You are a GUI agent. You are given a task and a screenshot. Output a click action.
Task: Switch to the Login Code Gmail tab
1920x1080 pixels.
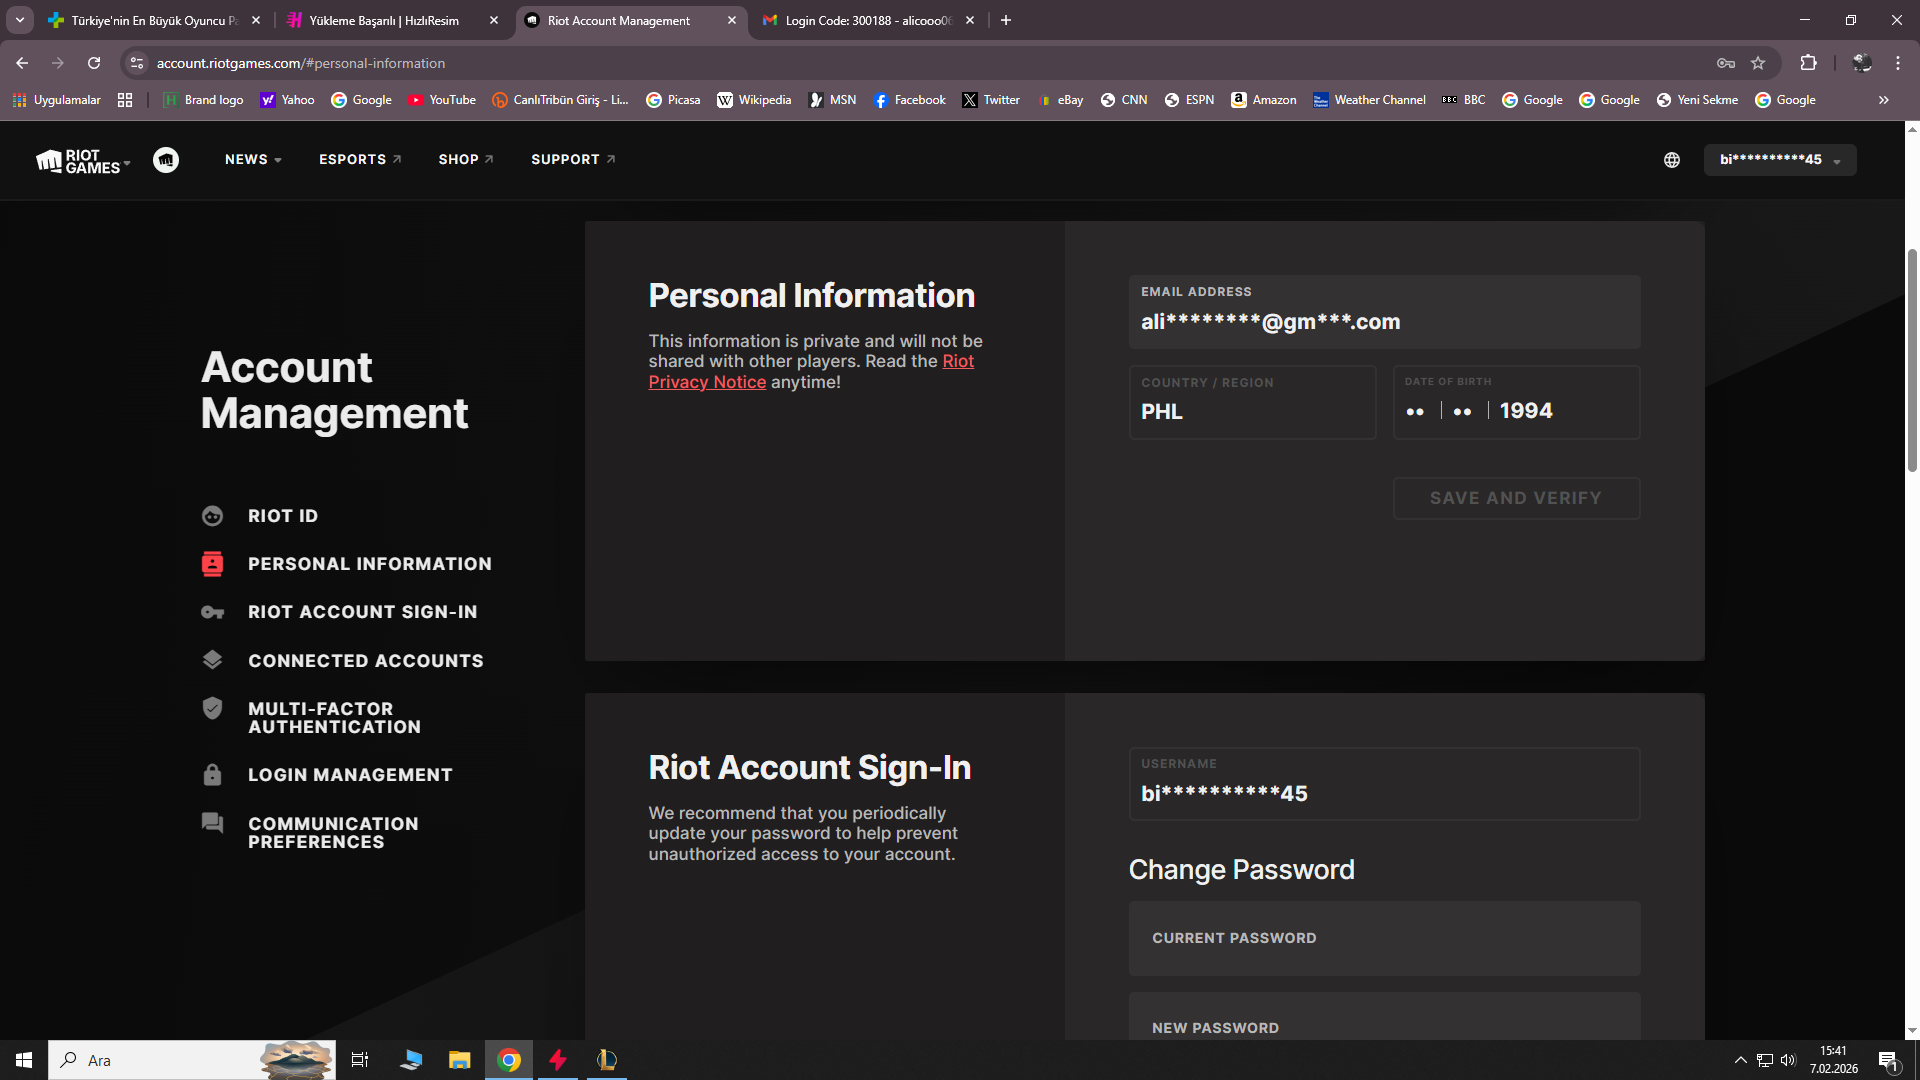tap(869, 20)
